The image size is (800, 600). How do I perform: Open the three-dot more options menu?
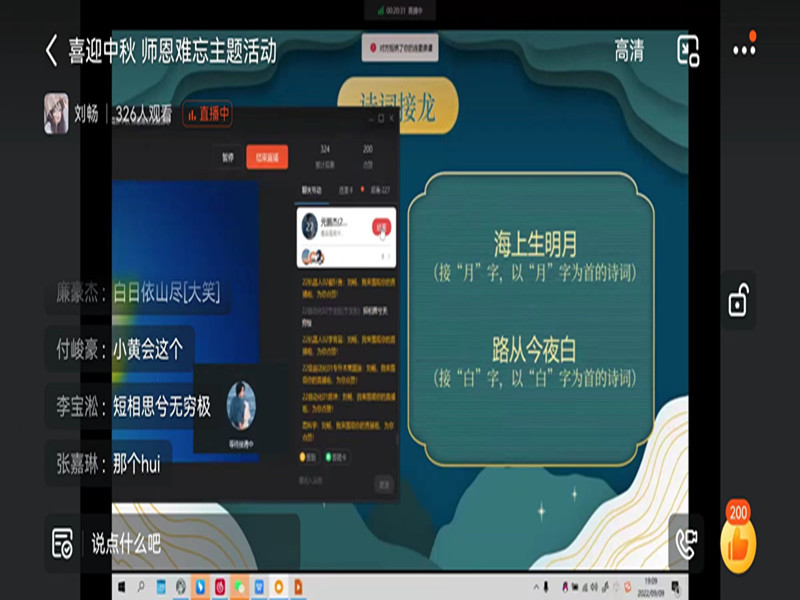[744, 49]
